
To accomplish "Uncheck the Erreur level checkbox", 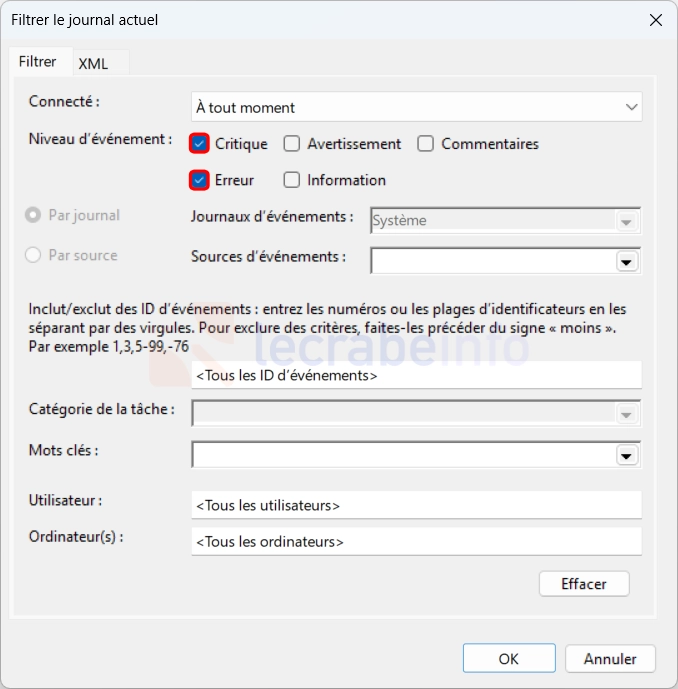I will tap(199, 180).
